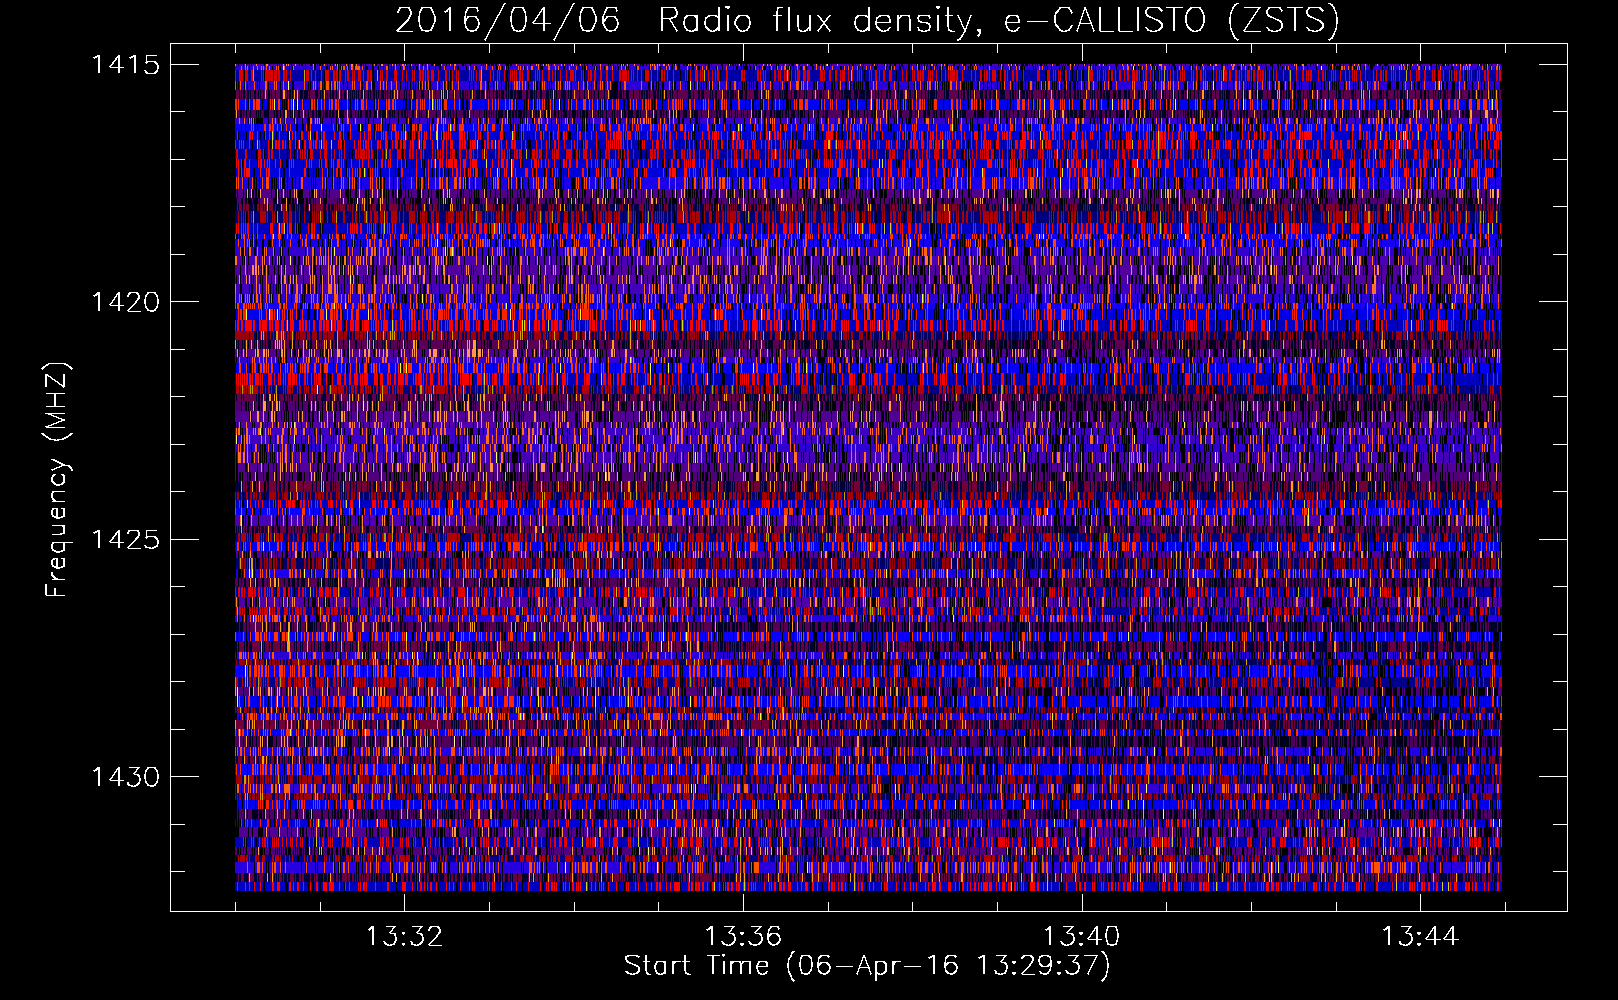Click the 13:36 time axis label
The width and height of the screenshot is (1618, 1000).
pos(743,937)
